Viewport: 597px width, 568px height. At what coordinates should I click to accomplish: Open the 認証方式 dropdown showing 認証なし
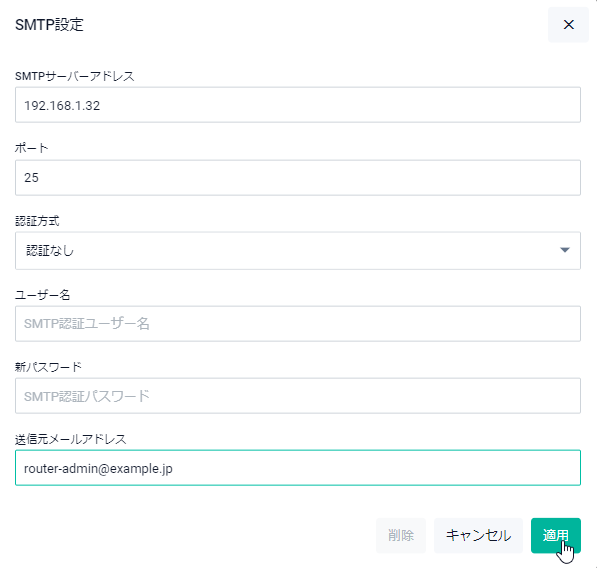[x=298, y=250]
